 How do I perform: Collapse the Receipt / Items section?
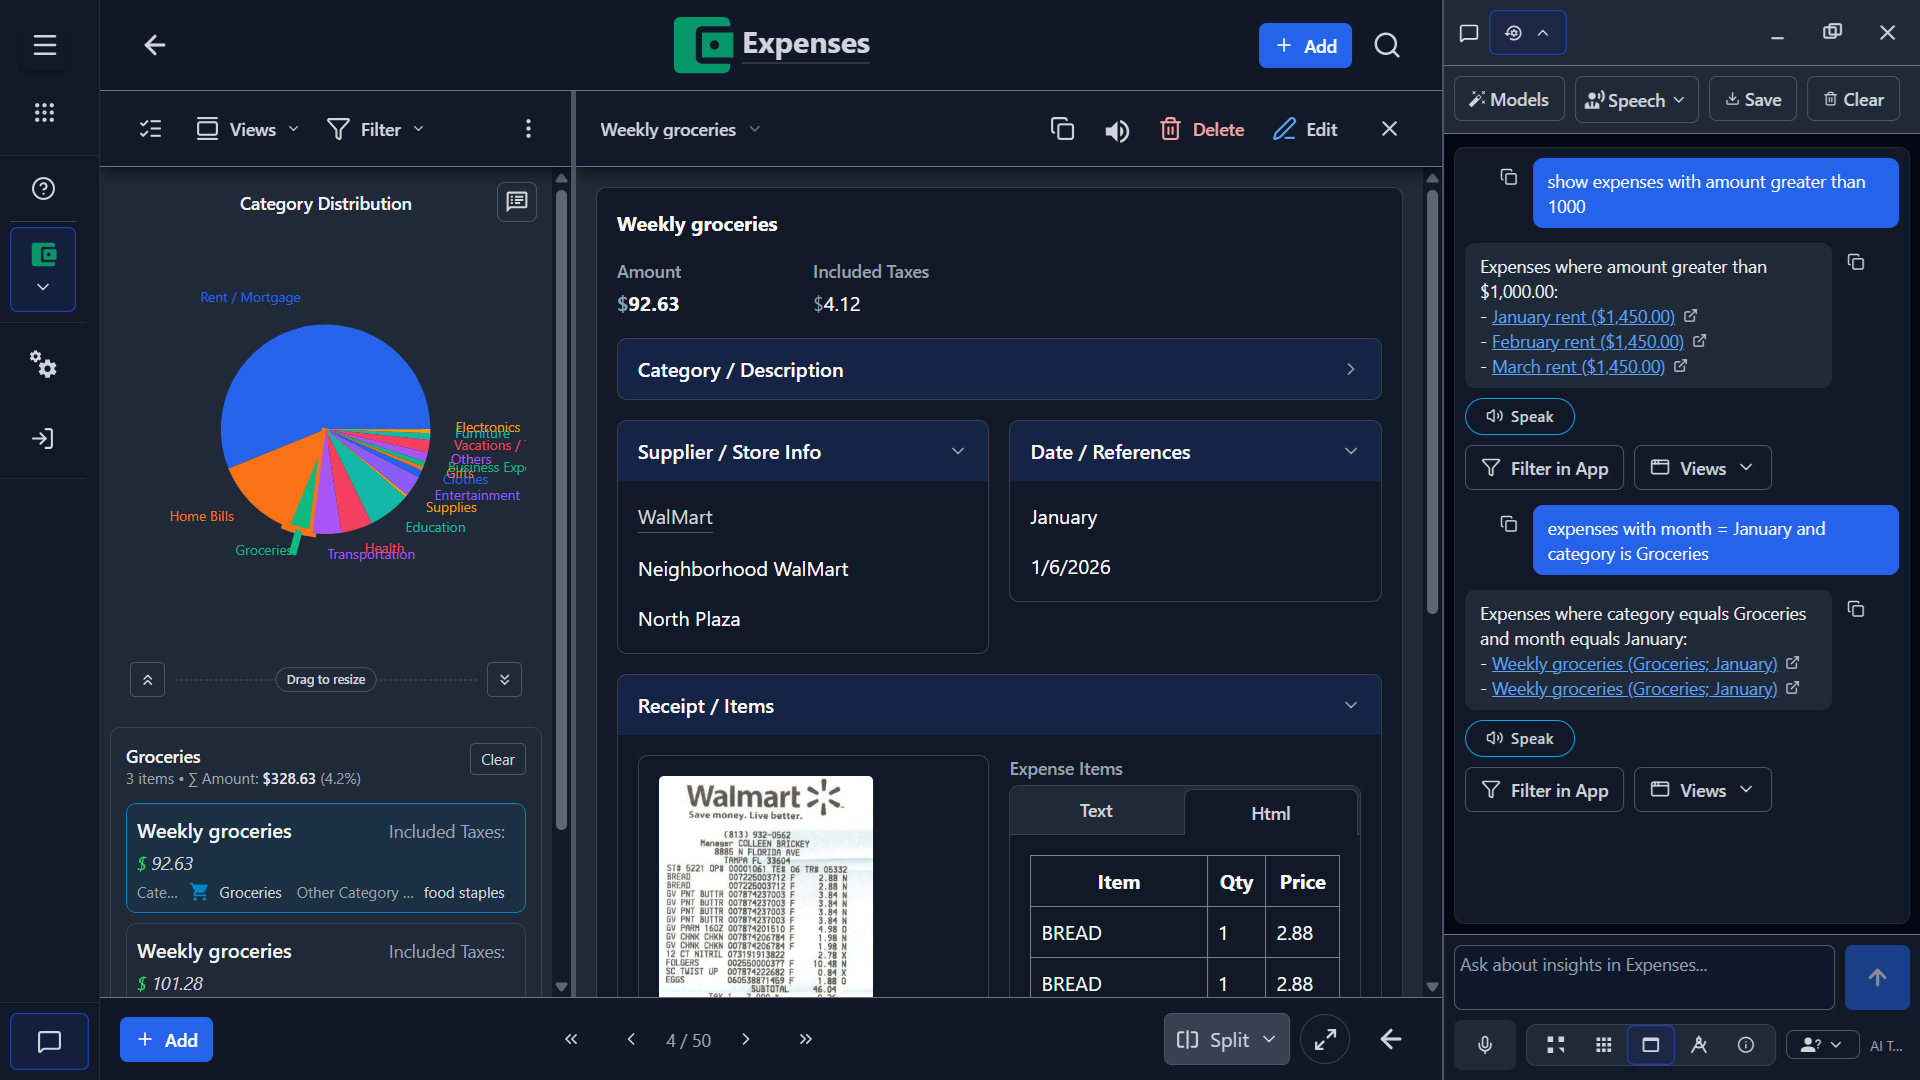click(999, 706)
